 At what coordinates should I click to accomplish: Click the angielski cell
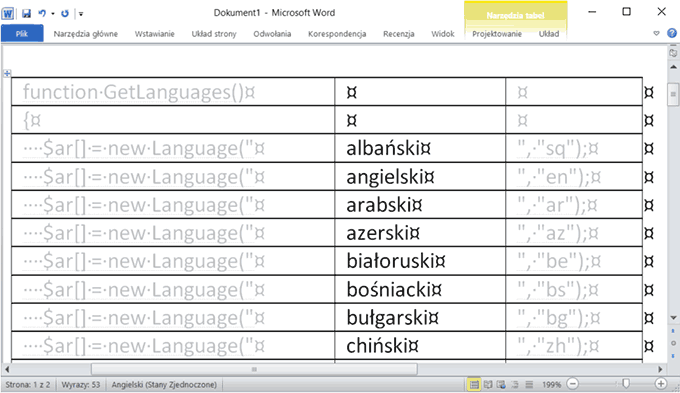click(420, 177)
